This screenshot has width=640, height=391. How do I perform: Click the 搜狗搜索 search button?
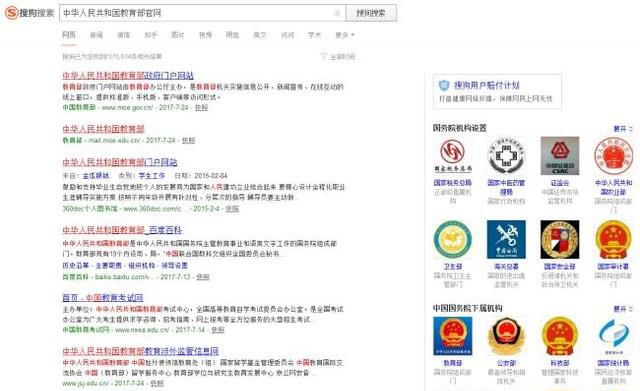[x=371, y=13]
